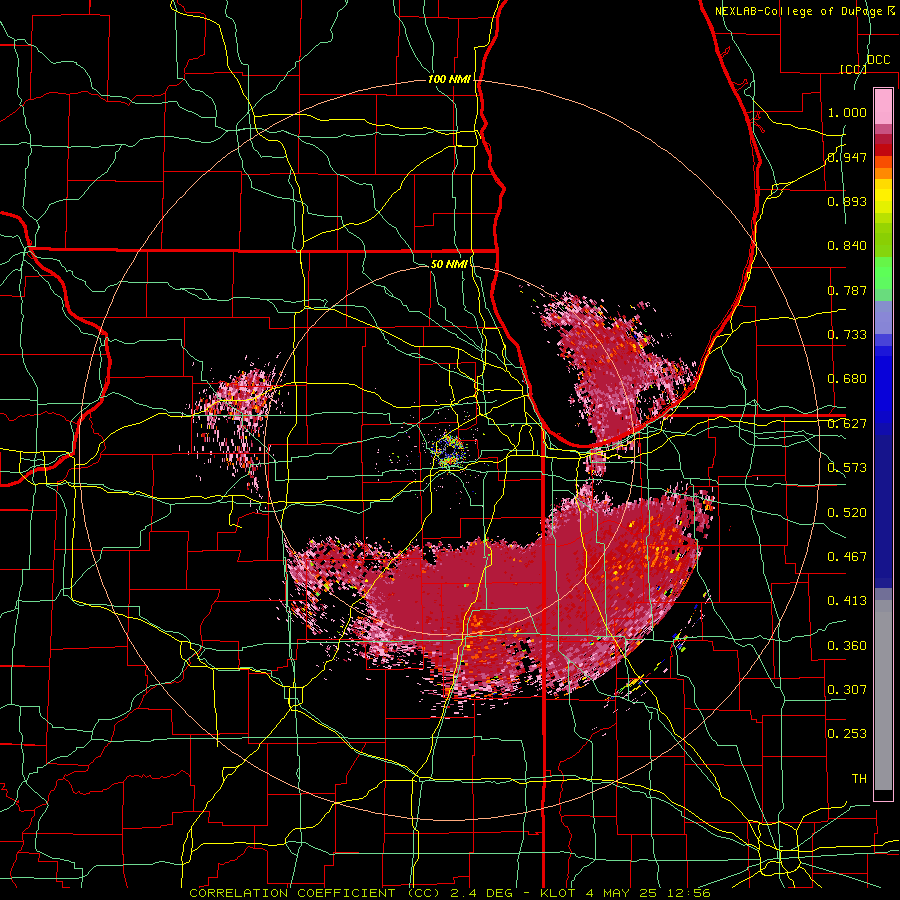
Task: Click the 0.627 scale value
Action: point(847,424)
